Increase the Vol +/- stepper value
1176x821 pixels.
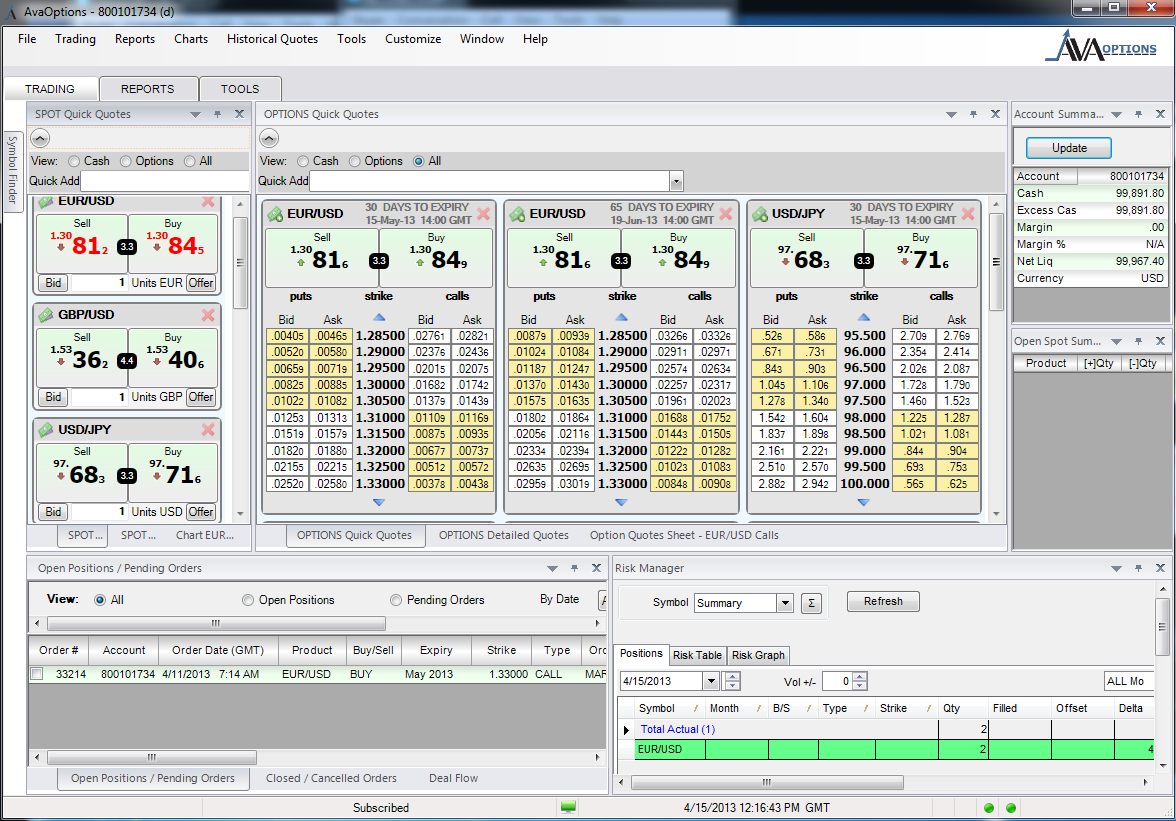(860, 677)
